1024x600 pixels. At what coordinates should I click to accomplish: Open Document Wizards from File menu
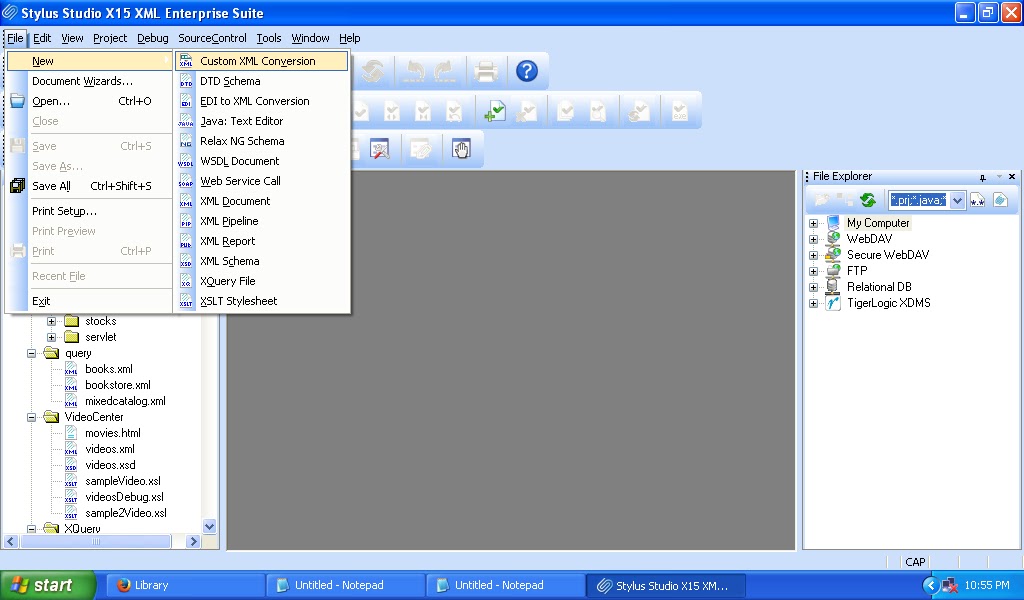pyautogui.click(x=89, y=81)
